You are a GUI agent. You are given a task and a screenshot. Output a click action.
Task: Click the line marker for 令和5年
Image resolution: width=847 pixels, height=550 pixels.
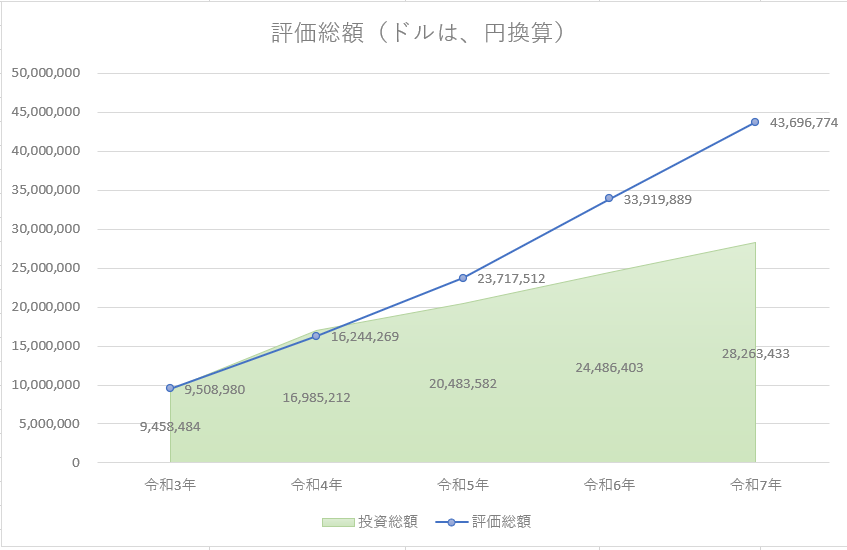(x=463, y=278)
